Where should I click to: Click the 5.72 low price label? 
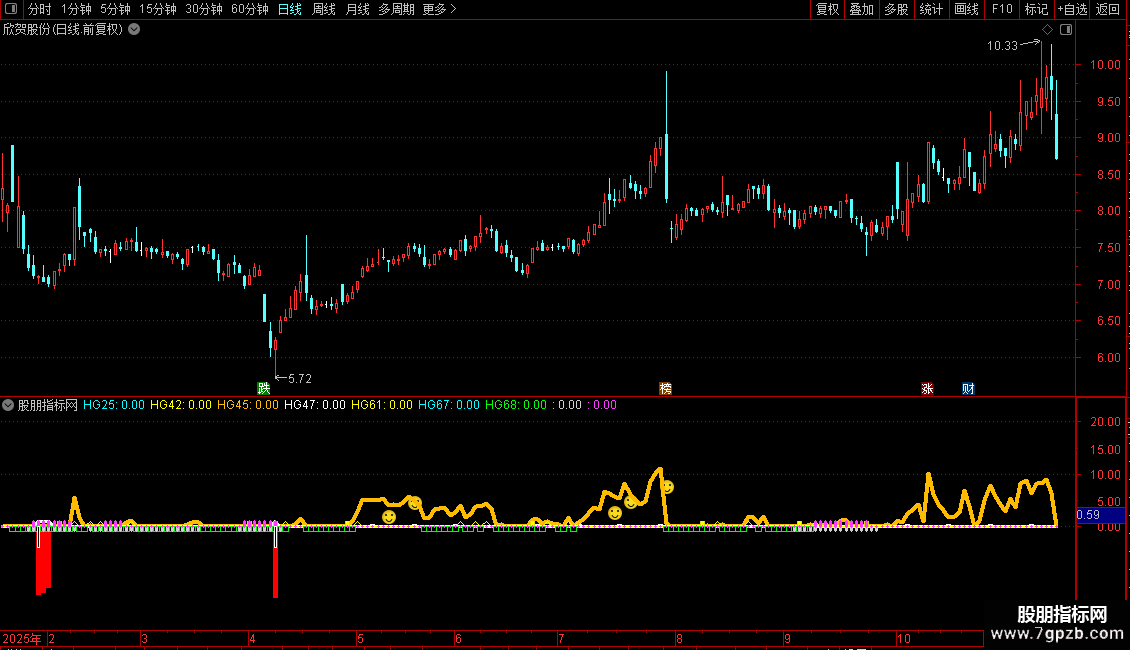(300, 378)
